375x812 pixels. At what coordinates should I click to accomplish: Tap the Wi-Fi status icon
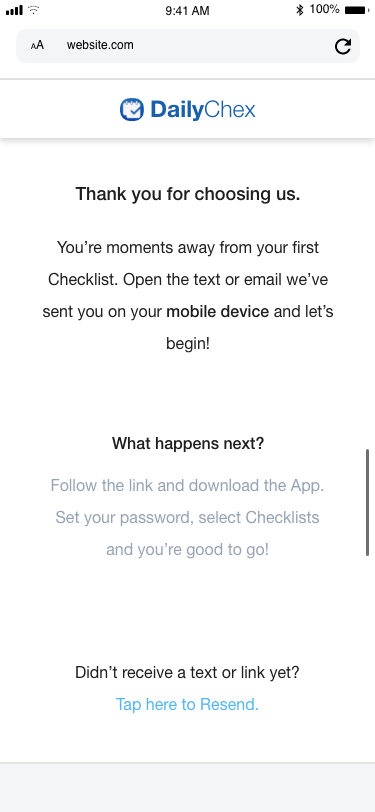[34, 10]
